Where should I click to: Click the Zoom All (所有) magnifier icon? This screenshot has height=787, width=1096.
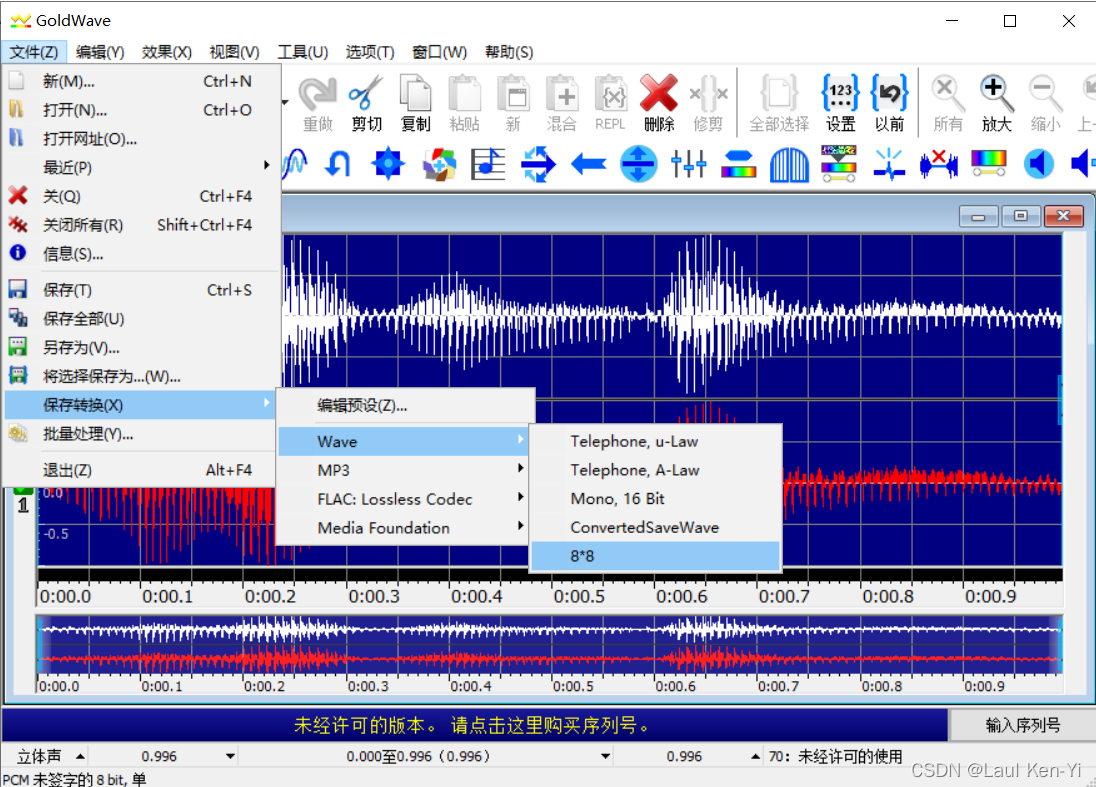click(948, 103)
